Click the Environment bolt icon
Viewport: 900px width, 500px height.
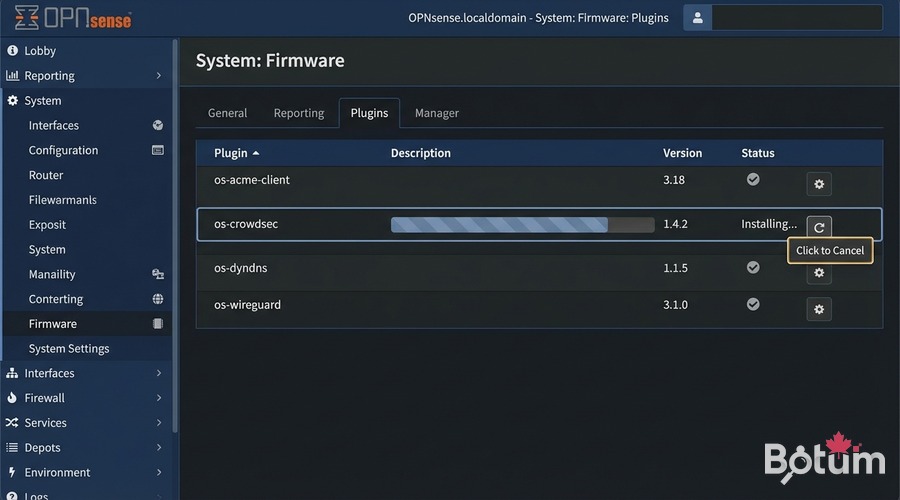point(12,472)
